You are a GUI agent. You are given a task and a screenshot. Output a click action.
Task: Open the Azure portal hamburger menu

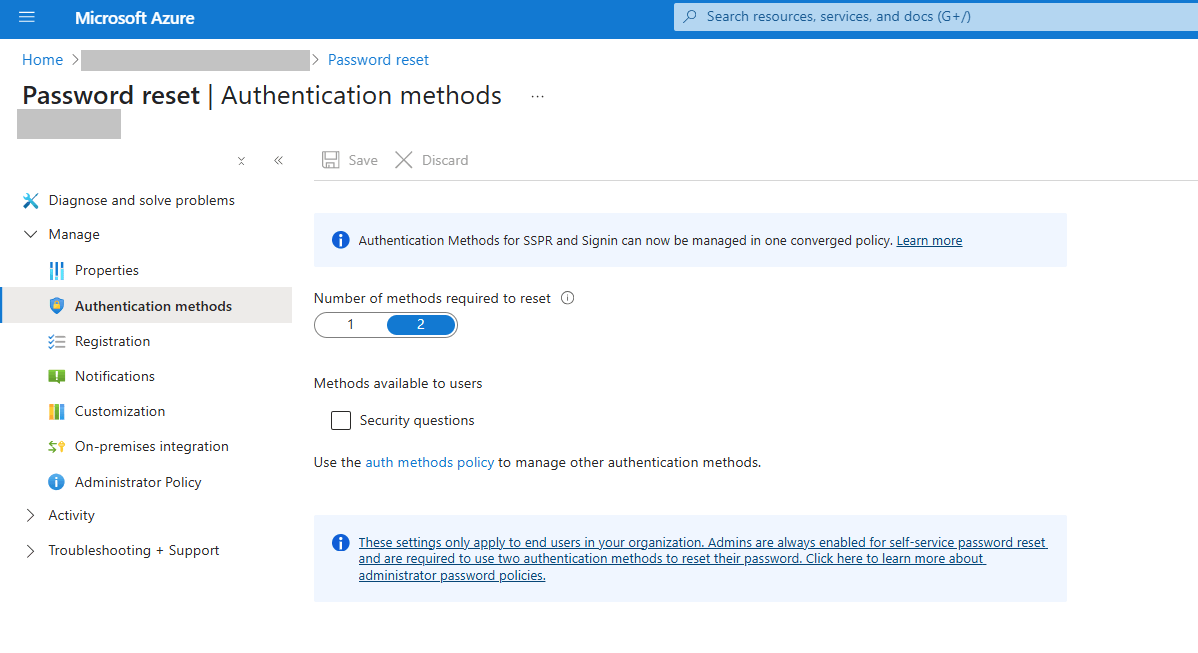(x=25, y=16)
